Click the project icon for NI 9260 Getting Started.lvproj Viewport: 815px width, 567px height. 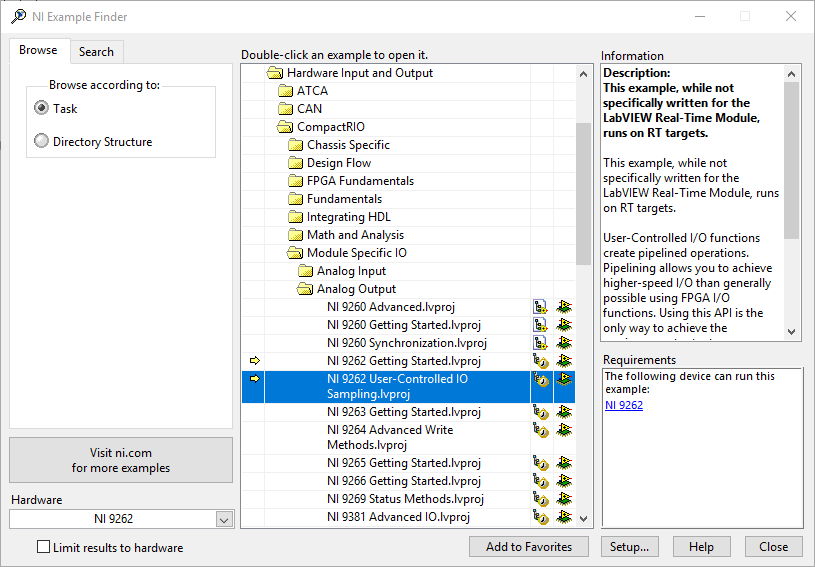pos(541,325)
